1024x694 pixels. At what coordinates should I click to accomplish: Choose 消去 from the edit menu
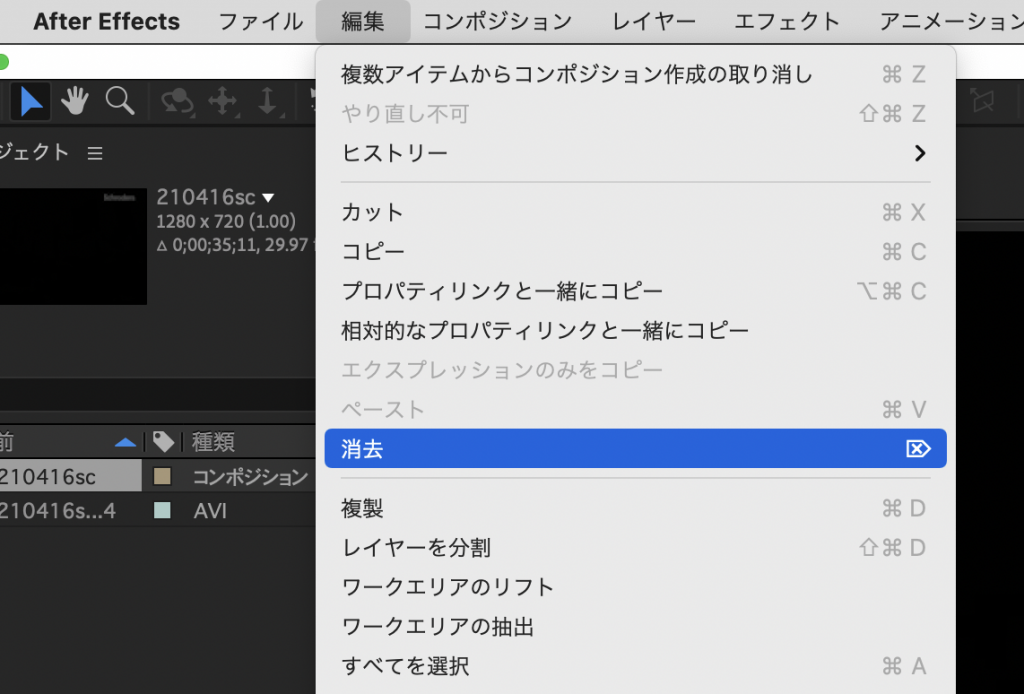pyautogui.click(x=634, y=450)
